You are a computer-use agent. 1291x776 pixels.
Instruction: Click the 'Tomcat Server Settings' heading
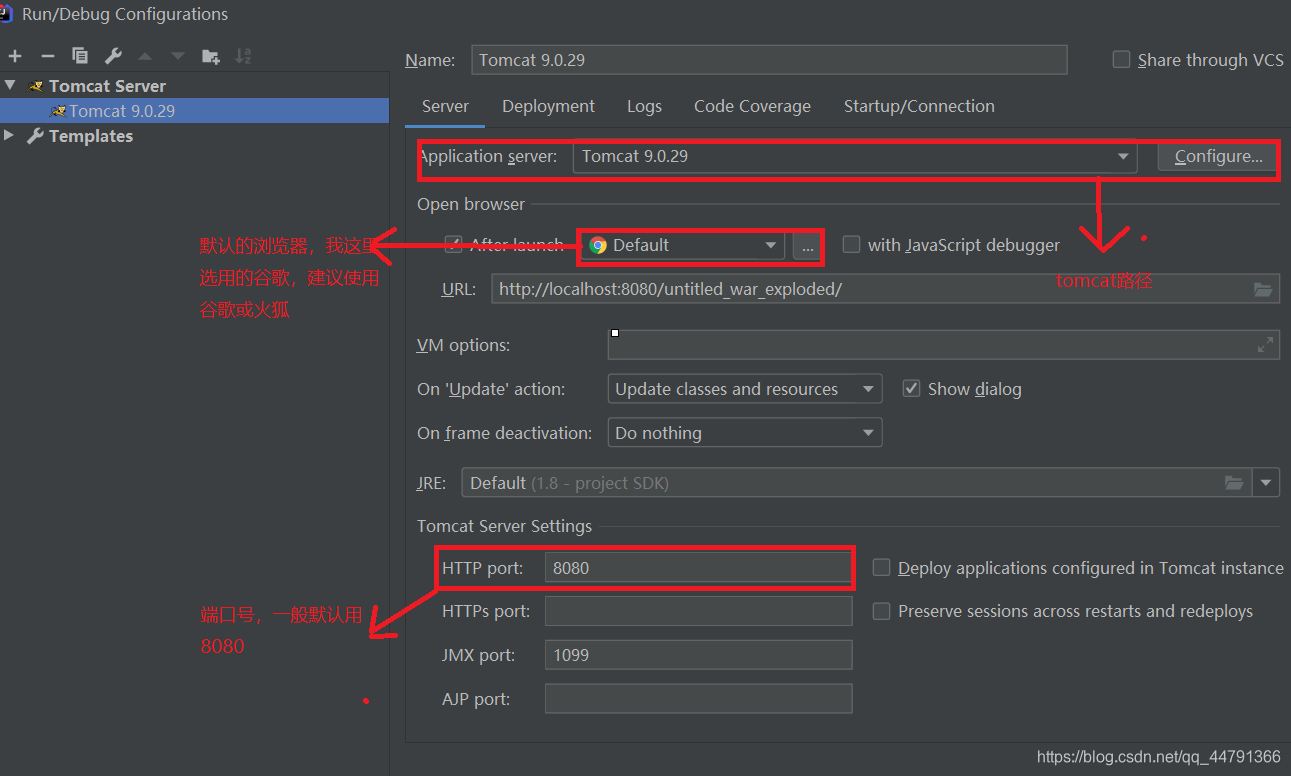[x=504, y=526]
